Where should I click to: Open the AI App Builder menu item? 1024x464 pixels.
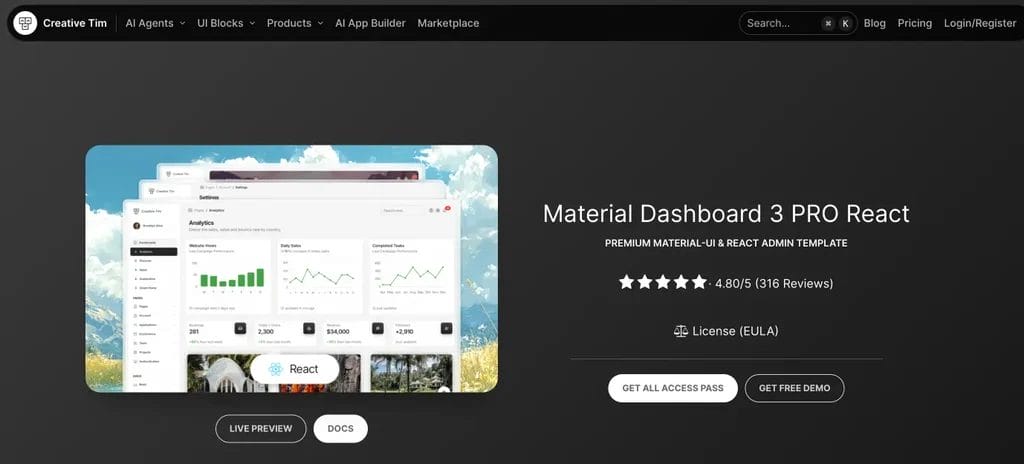point(370,23)
